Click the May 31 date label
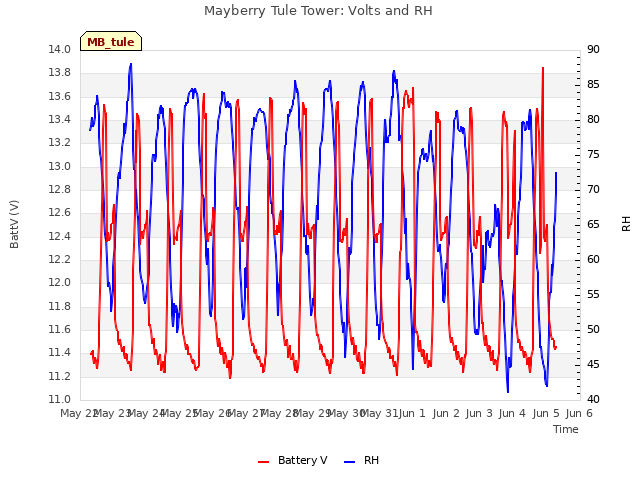 coord(380,413)
